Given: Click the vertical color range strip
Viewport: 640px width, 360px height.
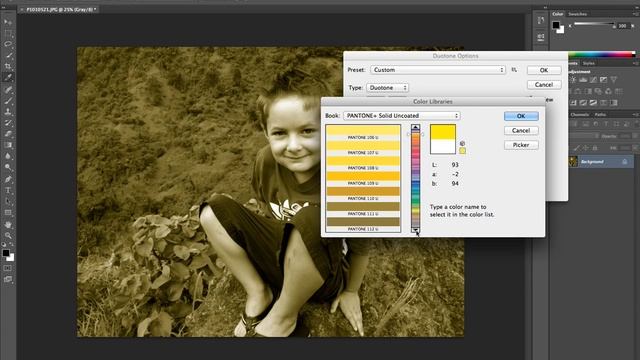Looking at the screenshot, I should 416,179.
